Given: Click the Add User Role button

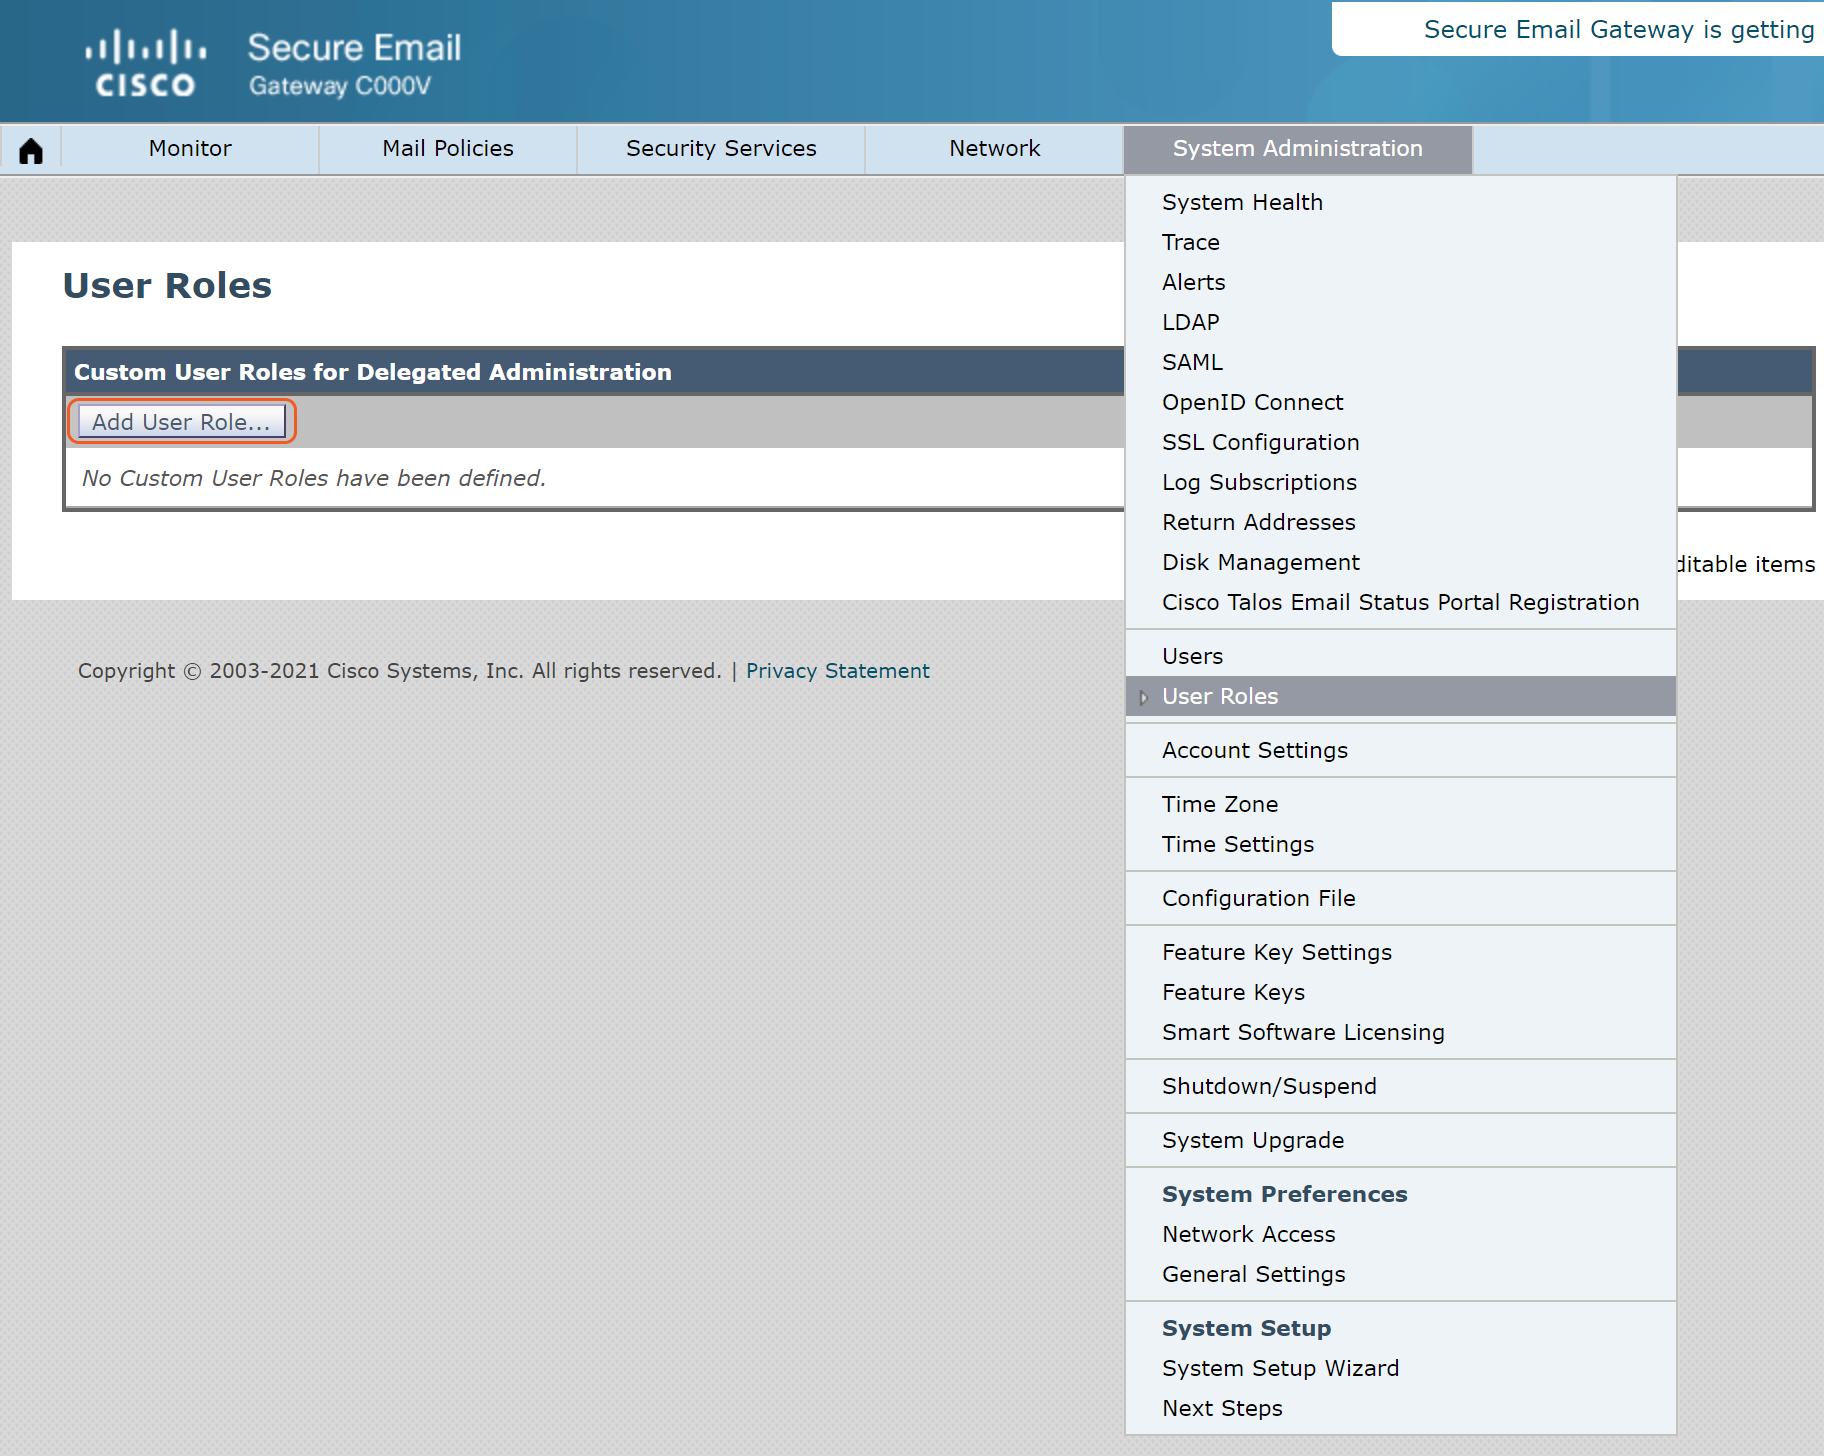Looking at the screenshot, I should (181, 422).
